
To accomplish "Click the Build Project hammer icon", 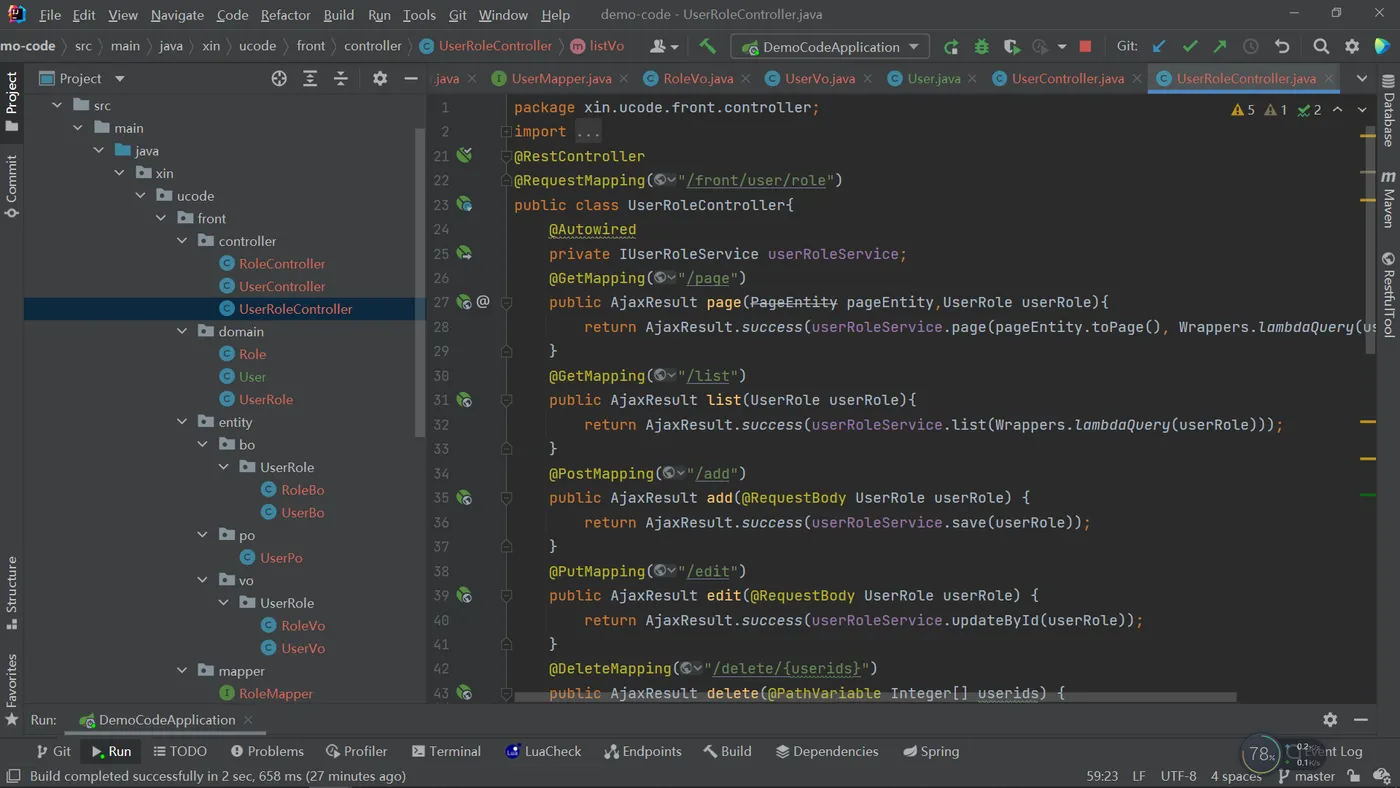I will (708, 46).
